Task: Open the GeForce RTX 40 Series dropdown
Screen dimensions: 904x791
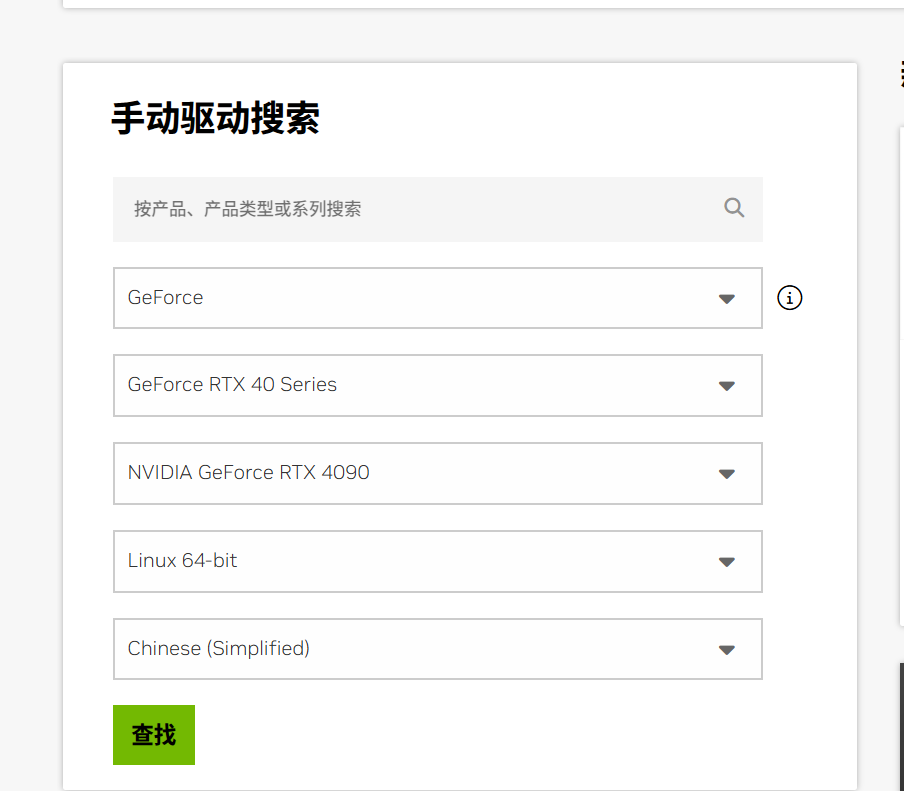Action: [x=438, y=385]
